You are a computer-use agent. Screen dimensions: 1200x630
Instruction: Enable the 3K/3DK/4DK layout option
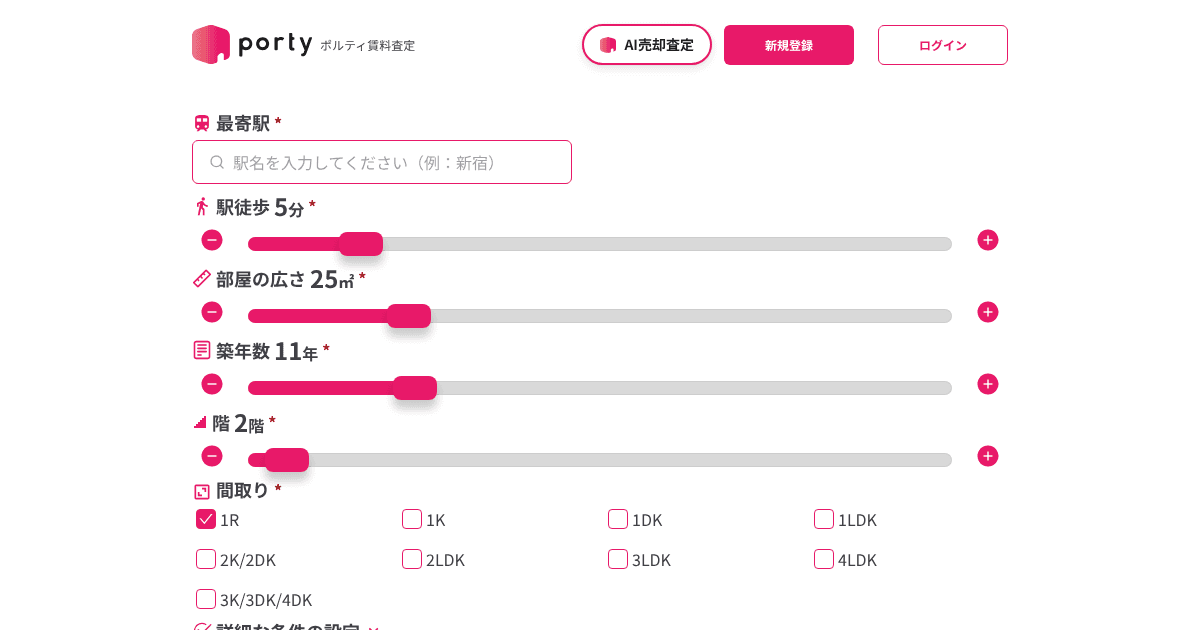[206, 599]
